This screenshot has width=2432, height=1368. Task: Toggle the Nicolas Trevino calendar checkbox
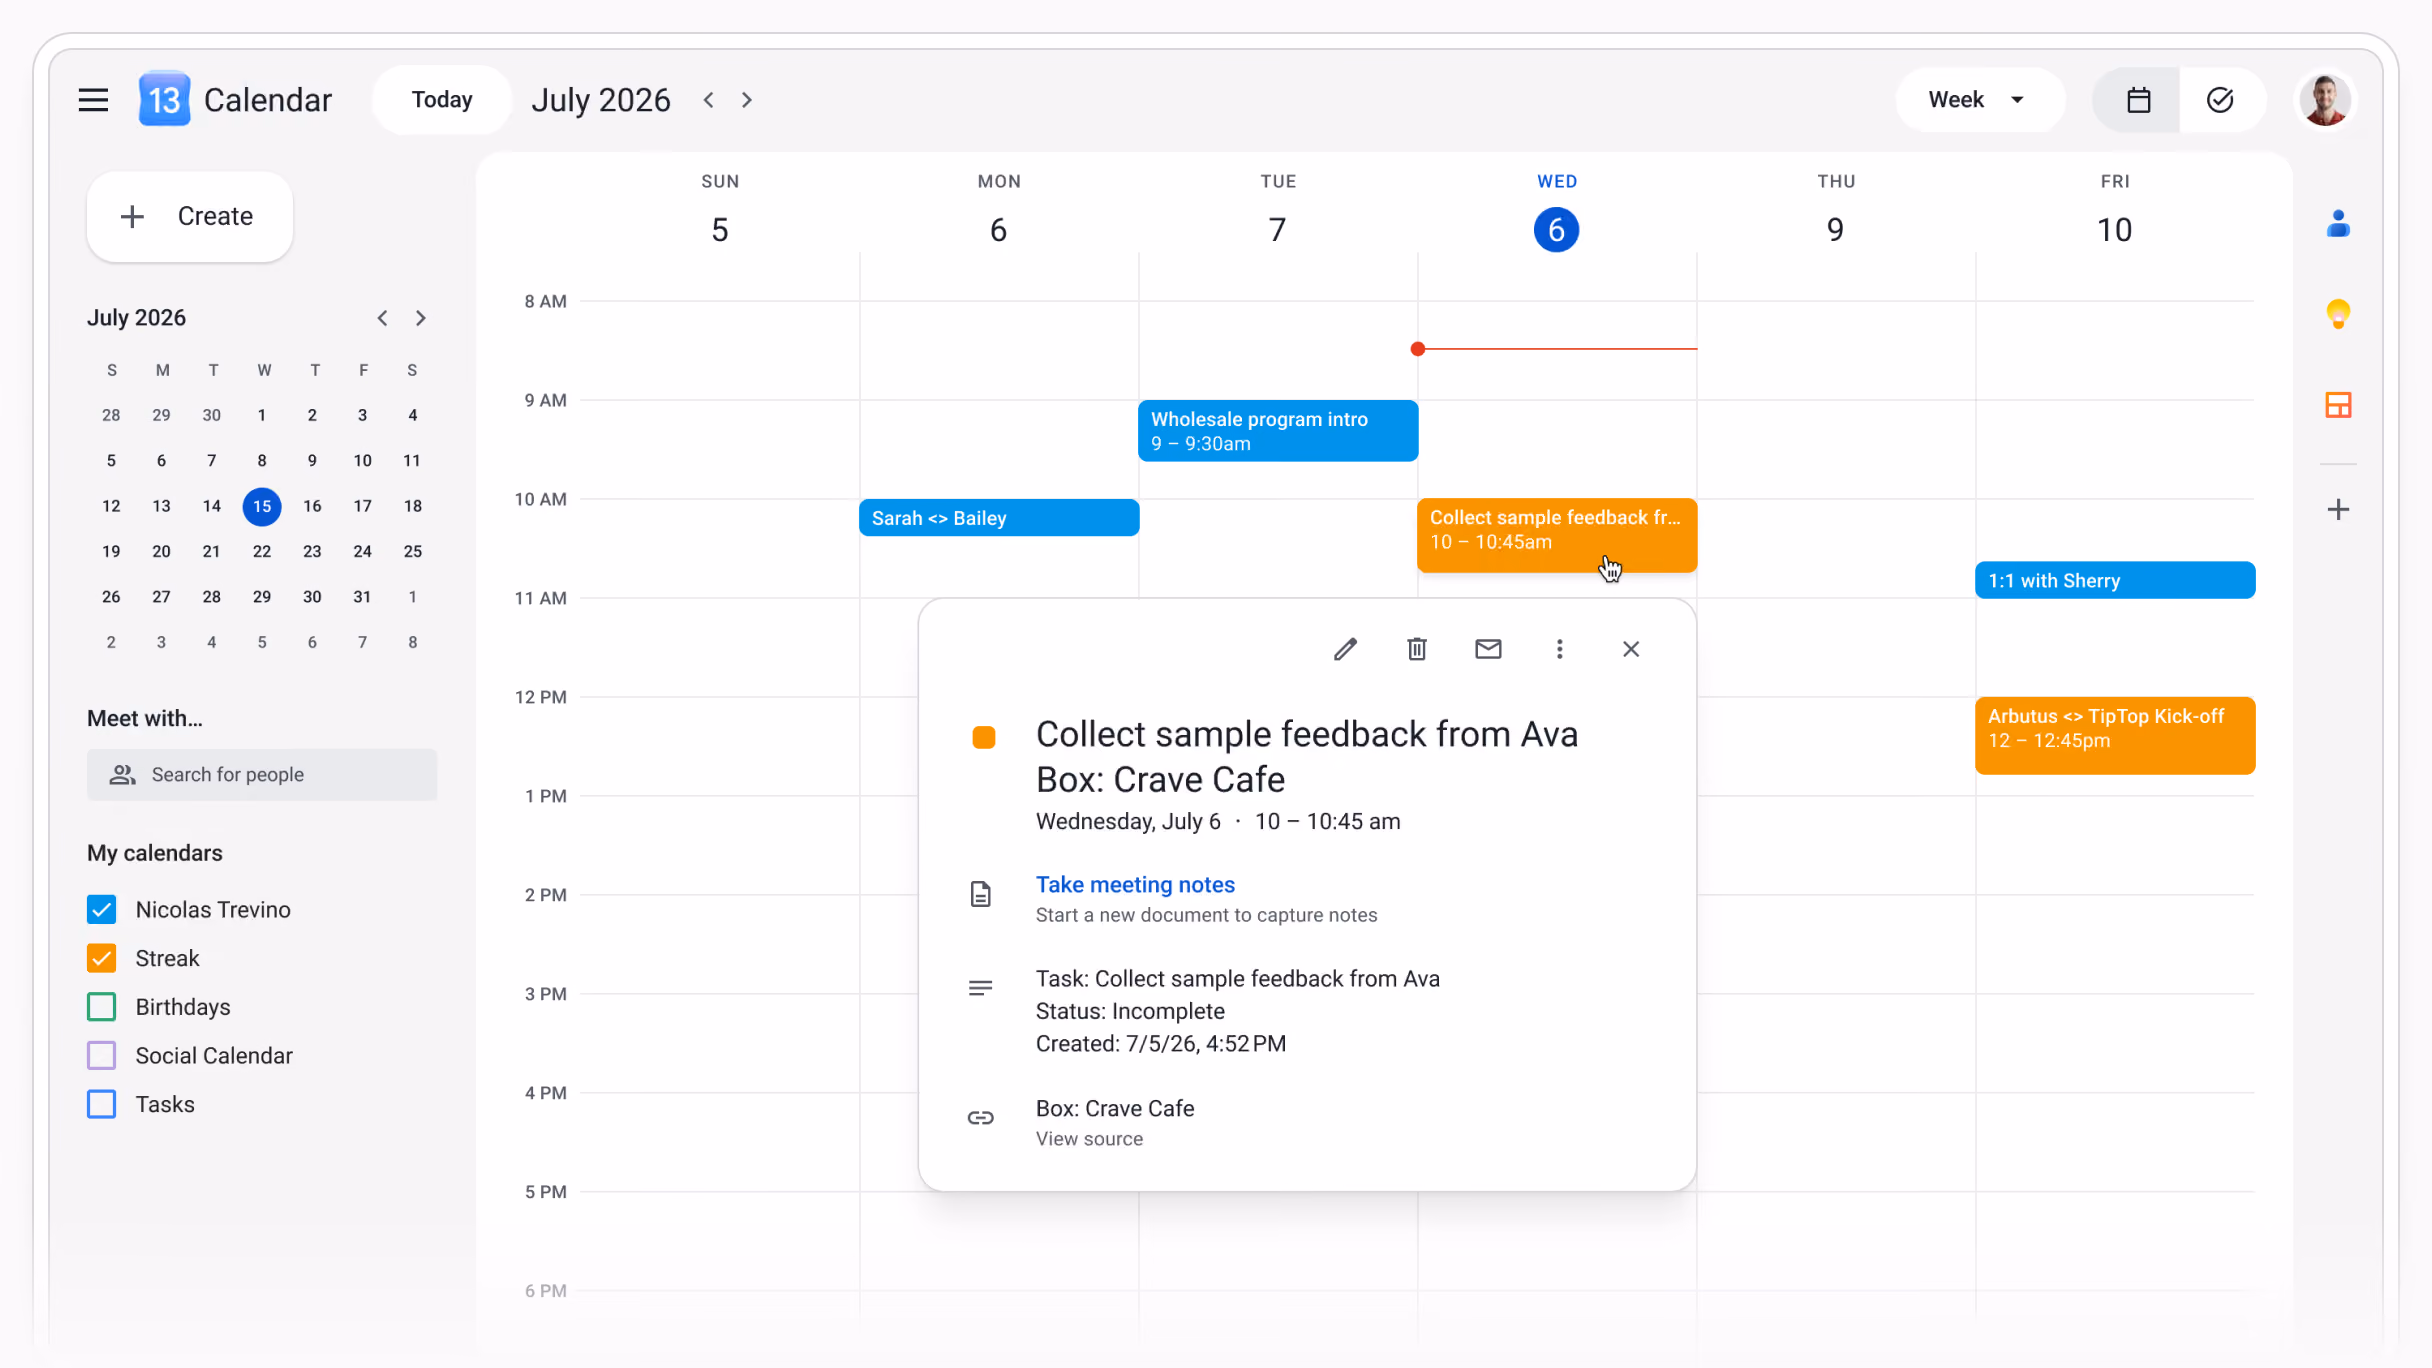pos(102,910)
